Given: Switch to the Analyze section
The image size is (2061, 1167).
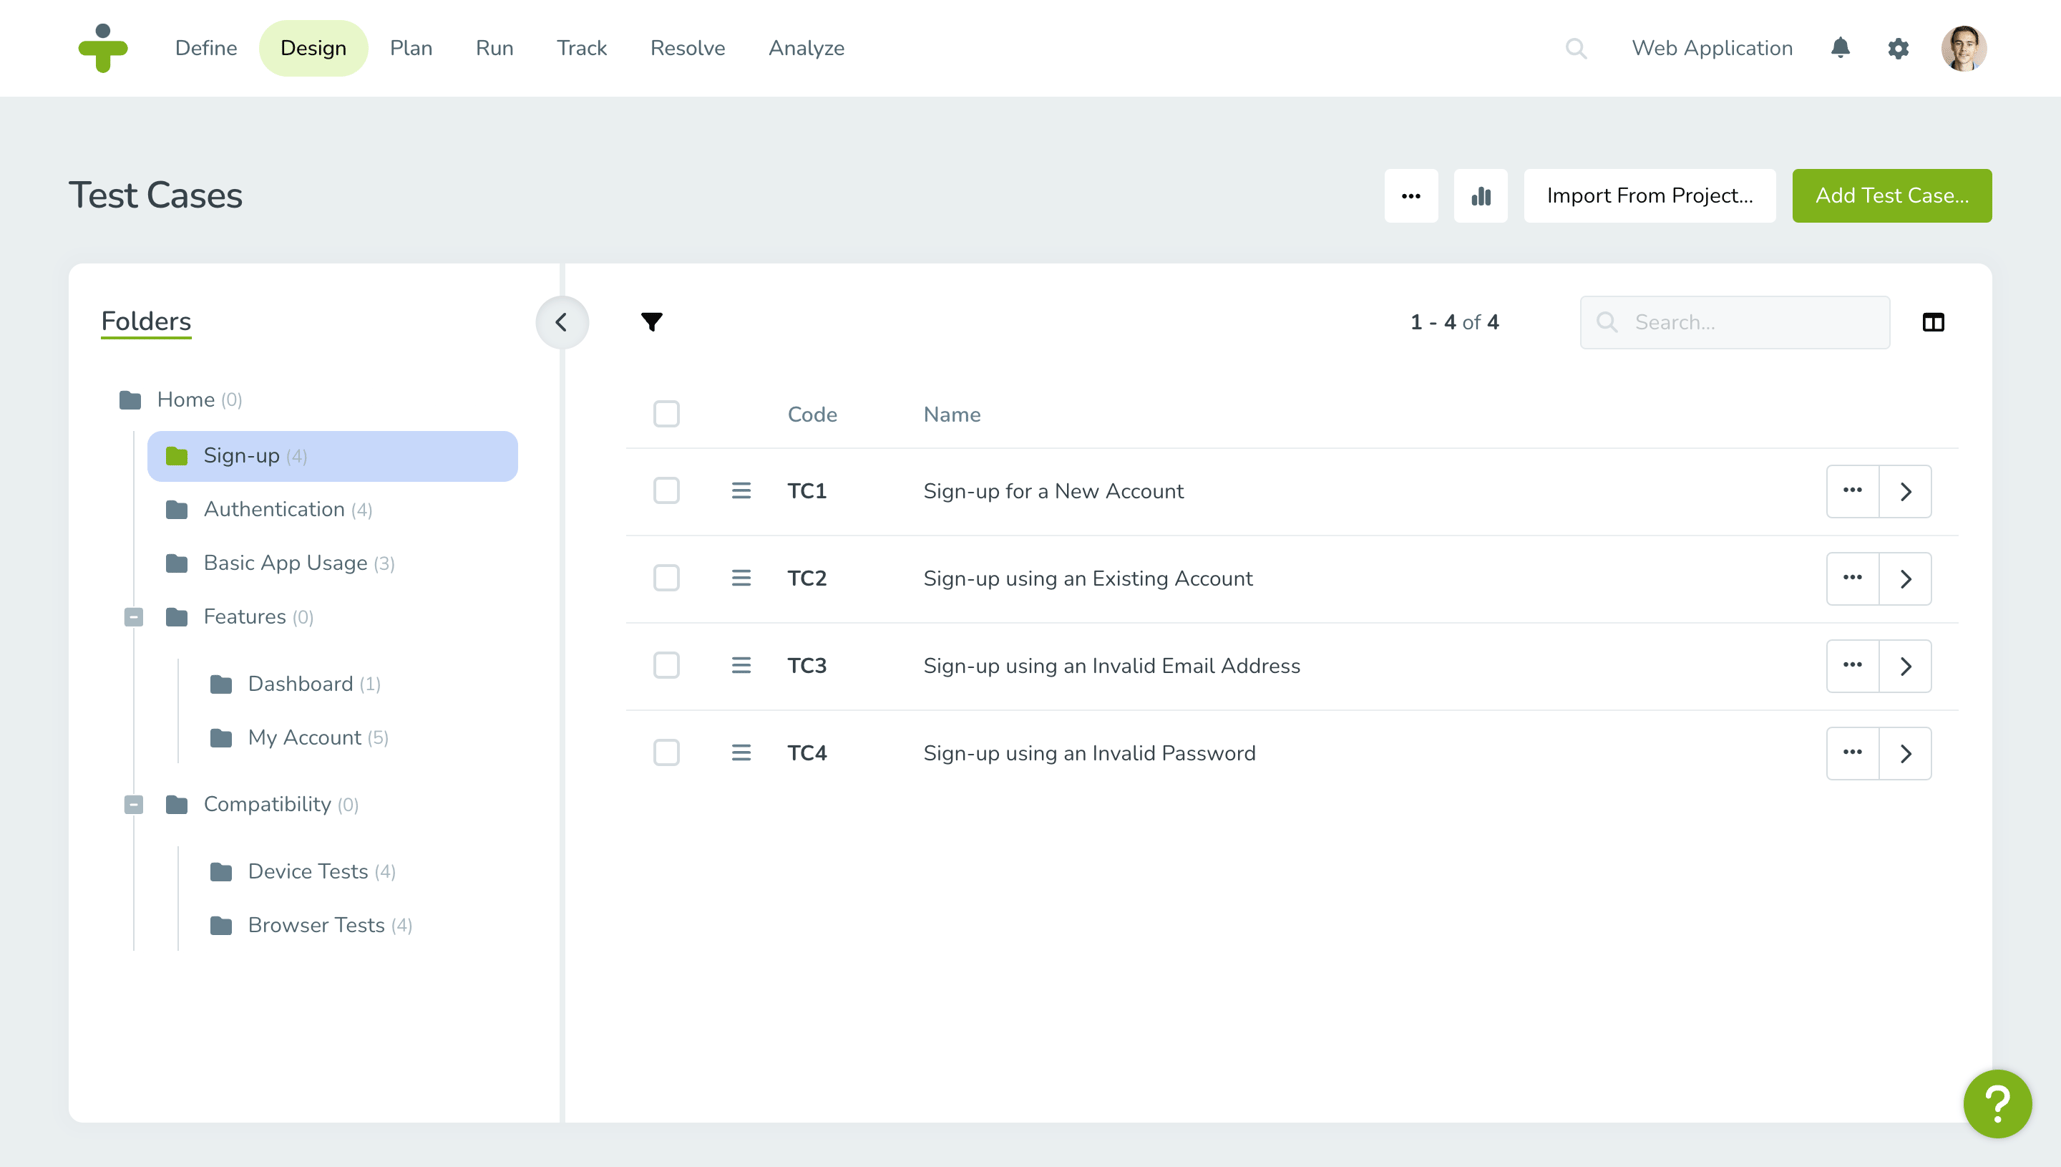Looking at the screenshot, I should [x=806, y=48].
